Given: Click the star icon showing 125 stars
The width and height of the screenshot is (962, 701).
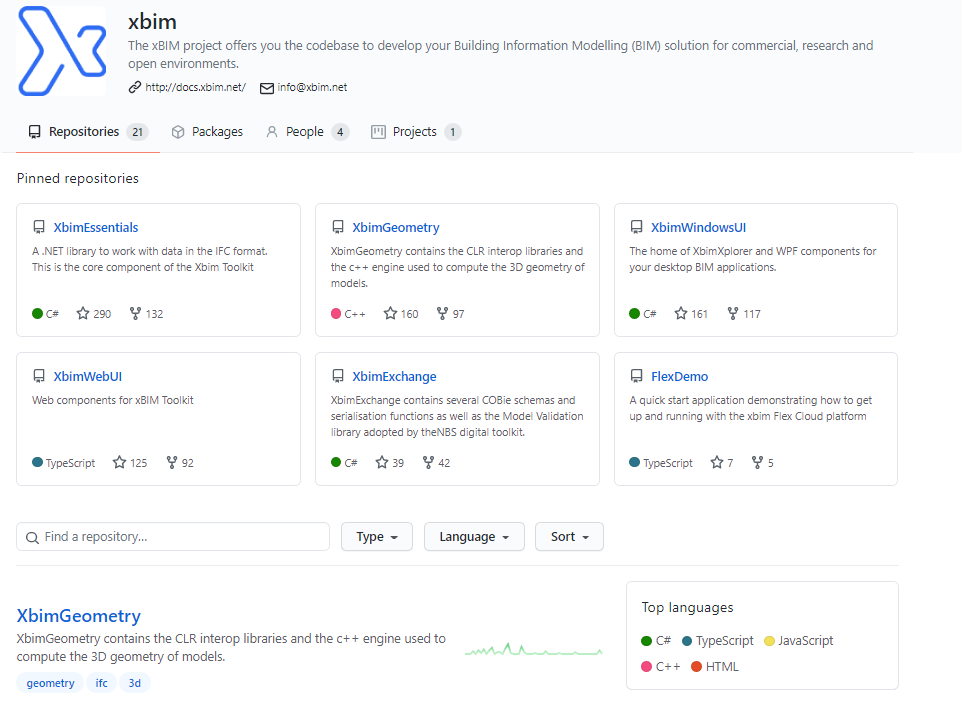Looking at the screenshot, I should 120,462.
